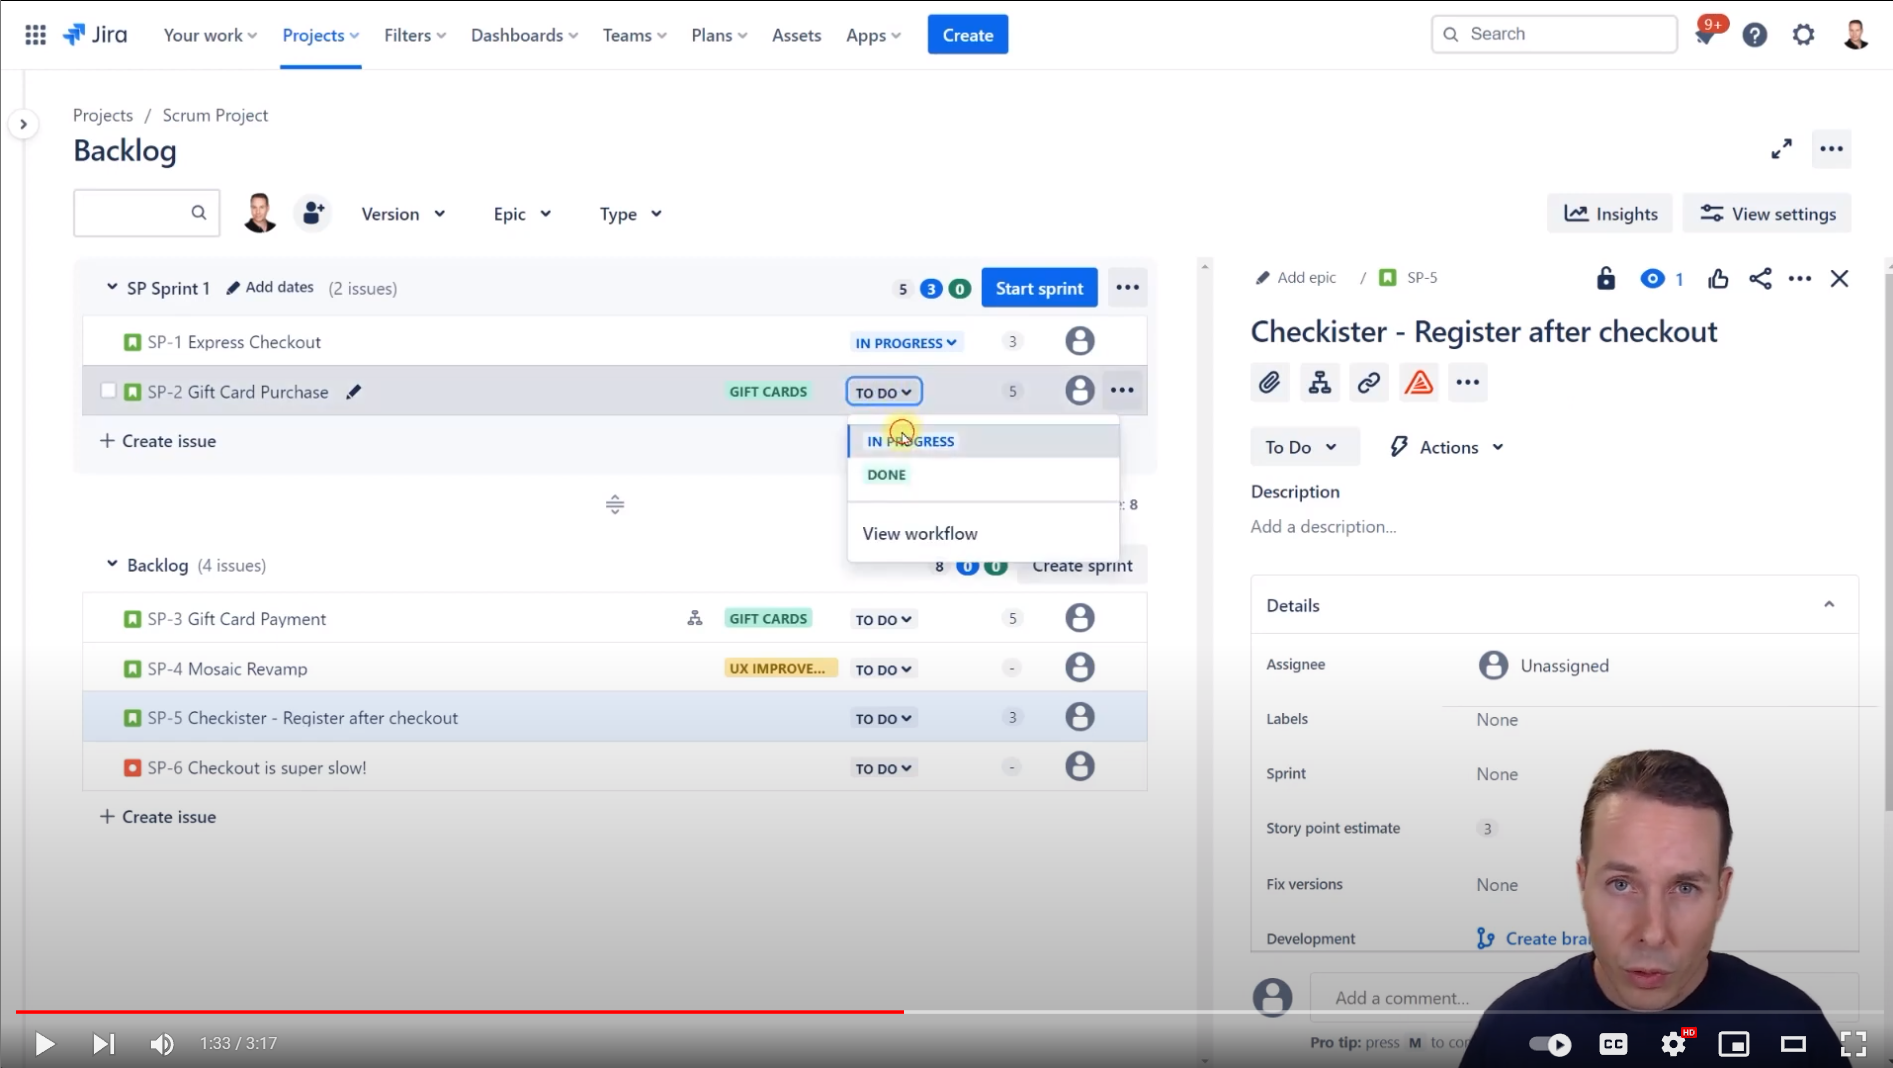Click the link issue icon
The height and width of the screenshot is (1068, 1893).
tap(1368, 382)
